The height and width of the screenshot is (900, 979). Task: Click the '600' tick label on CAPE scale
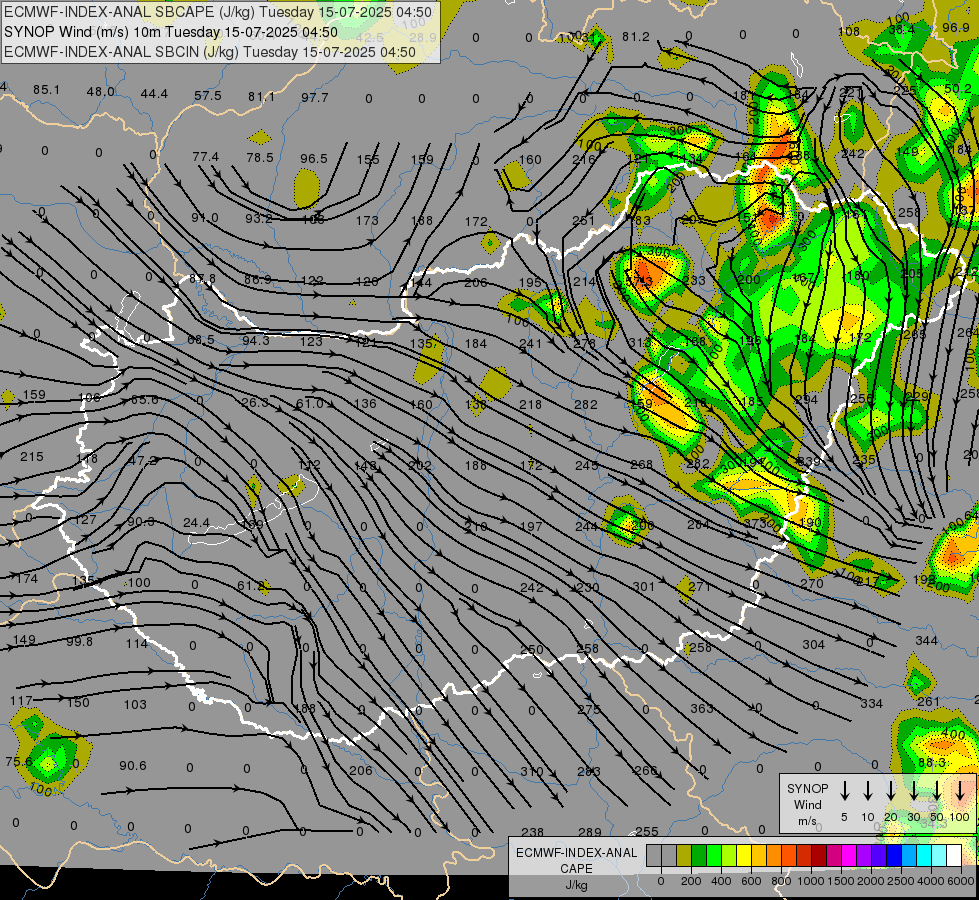click(x=751, y=881)
